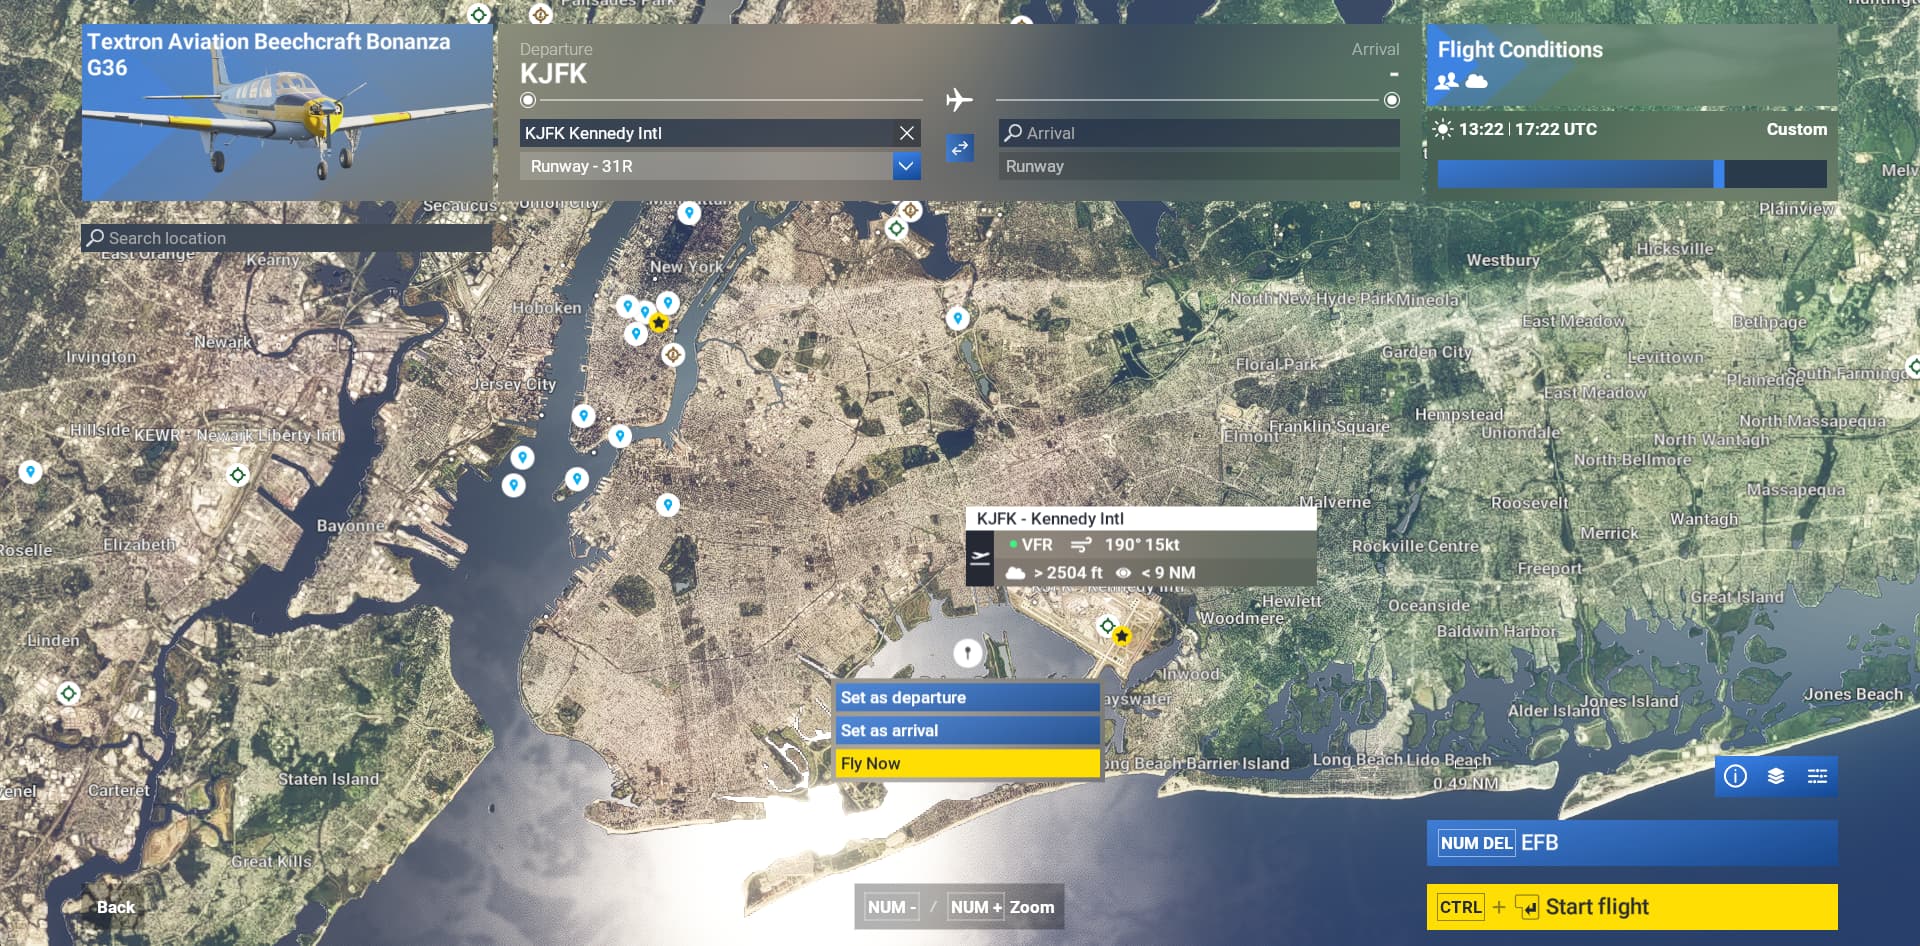Click the KJFK Kennedy Intl departure field
Viewport: 1920px width, 946px height.
coord(707,133)
